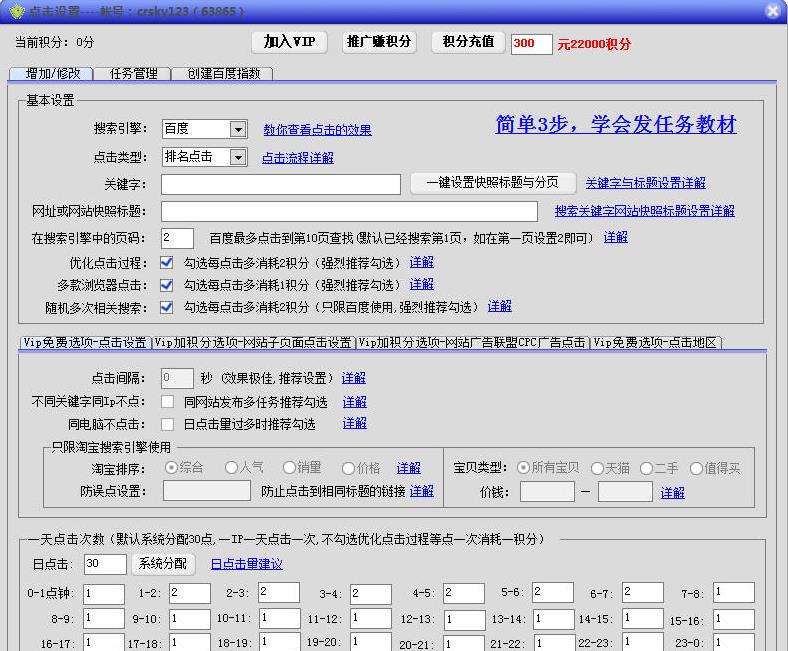Enable the 不同关键字同Ip不点 checkbox
The width and height of the screenshot is (788, 651).
click(x=167, y=402)
